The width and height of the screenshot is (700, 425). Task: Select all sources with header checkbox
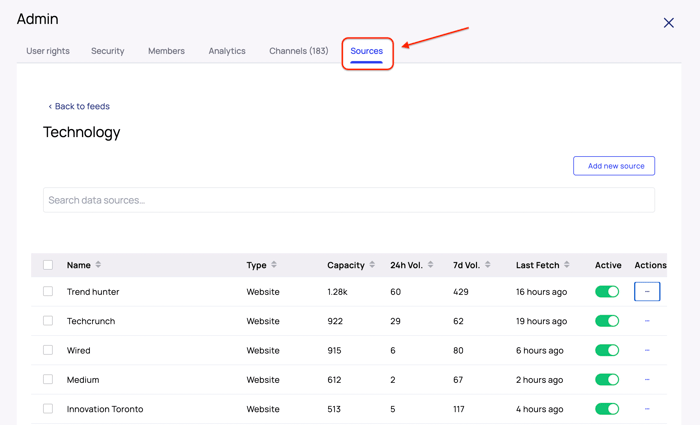click(48, 265)
